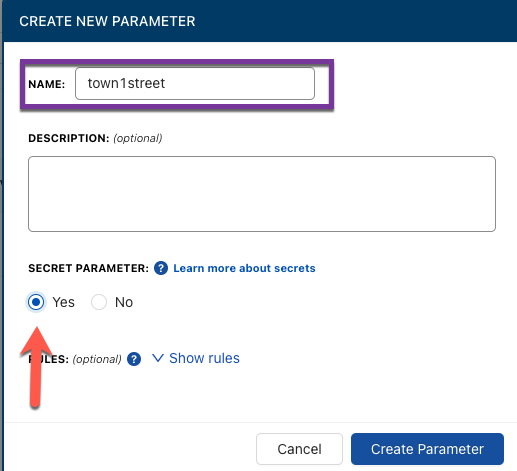Confirm with the Create Parameter button
This screenshot has height=471, width=517.
tap(427, 449)
